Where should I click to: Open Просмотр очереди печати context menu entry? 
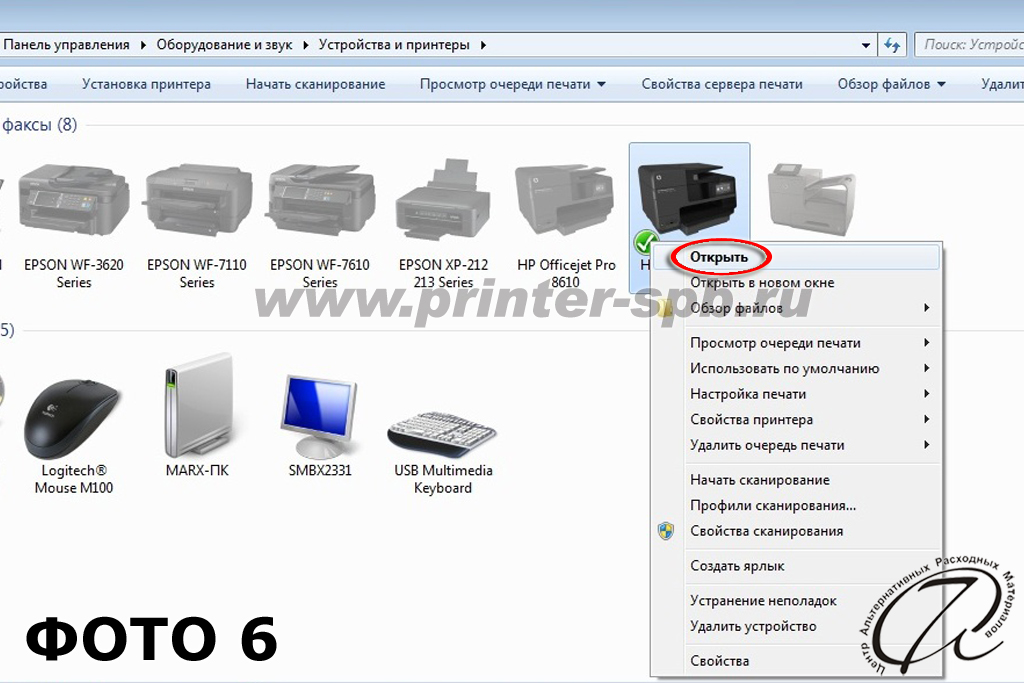(795, 343)
